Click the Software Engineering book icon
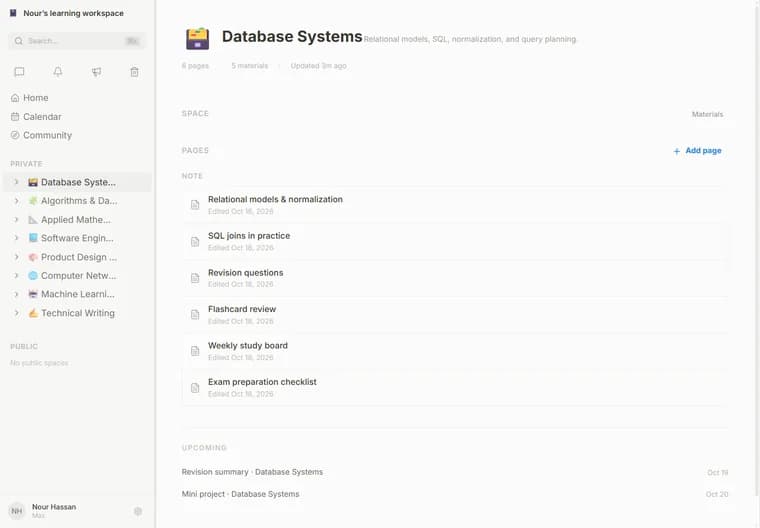Image resolution: width=760 pixels, height=528 pixels. tap(32, 238)
